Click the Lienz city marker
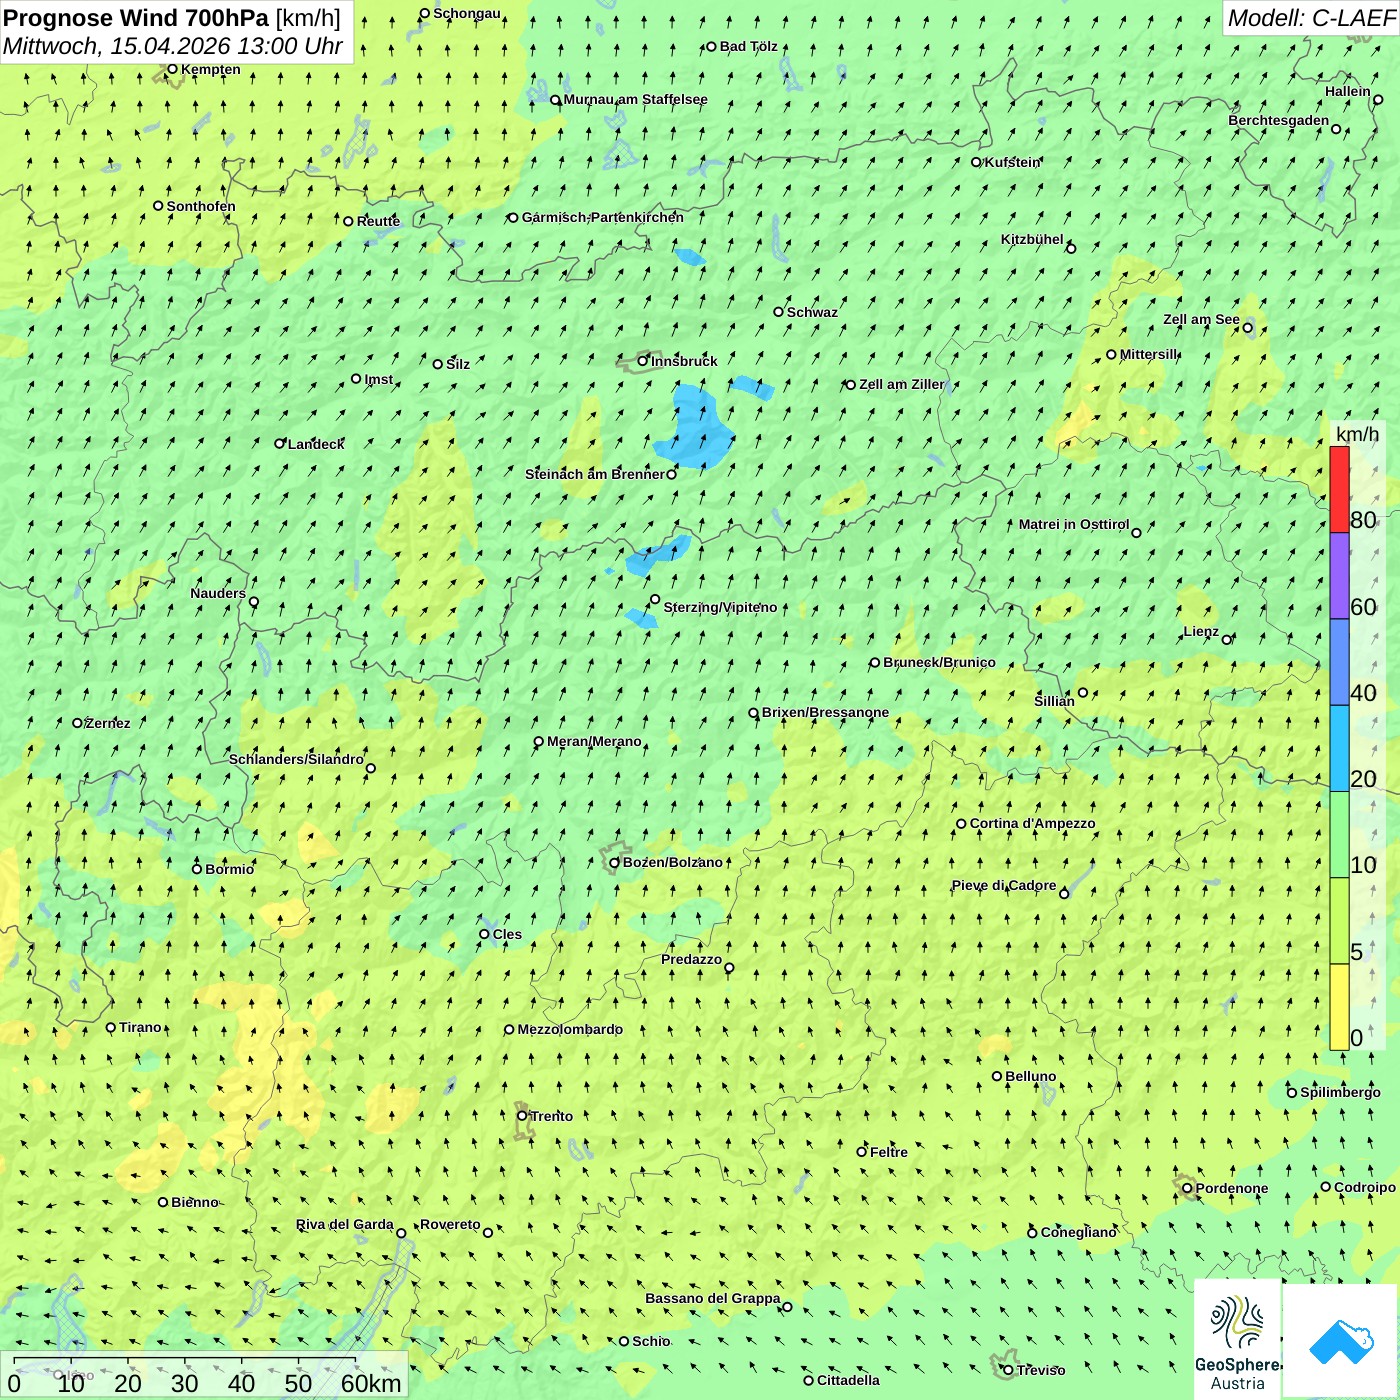 coord(1227,639)
